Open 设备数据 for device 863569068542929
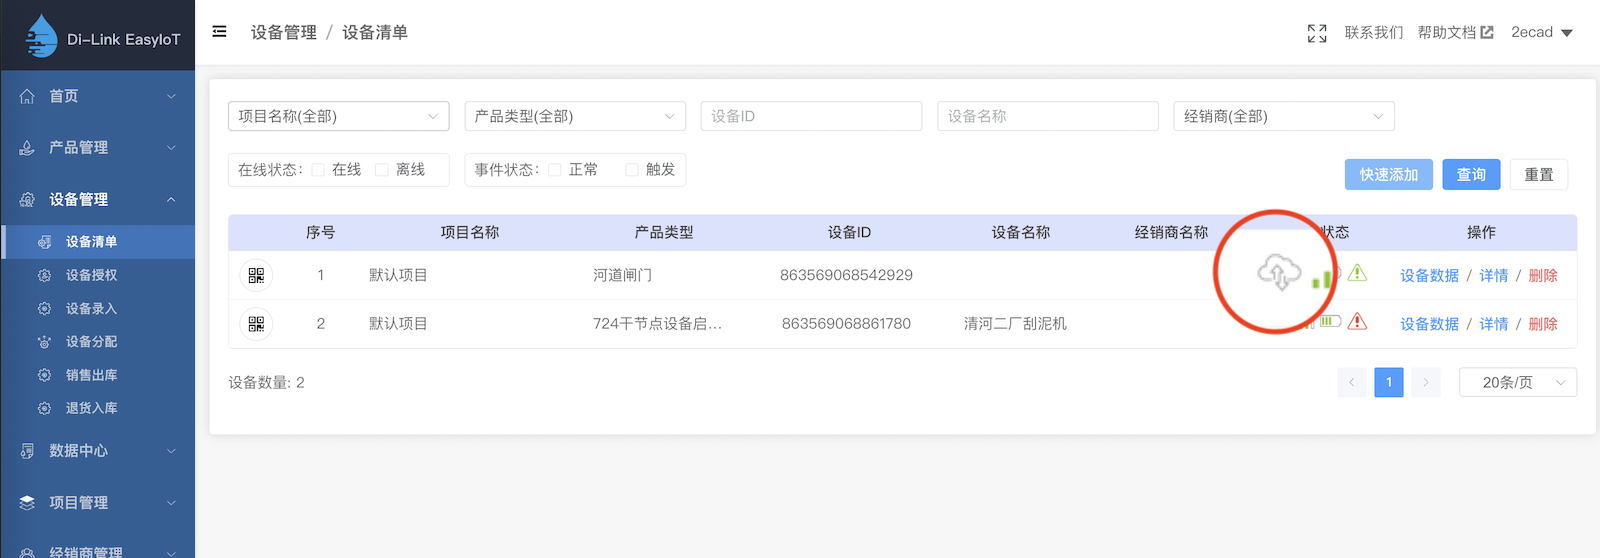The height and width of the screenshot is (558, 1600). 1429,276
